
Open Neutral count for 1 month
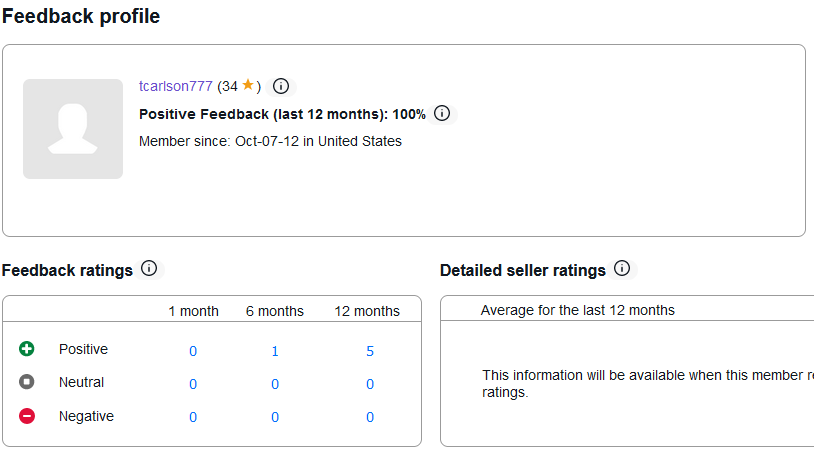click(x=193, y=384)
